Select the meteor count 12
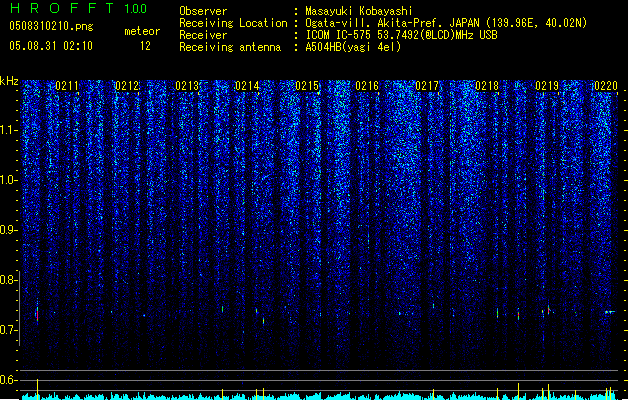The width and height of the screenshot is (629, 400). 145,46
